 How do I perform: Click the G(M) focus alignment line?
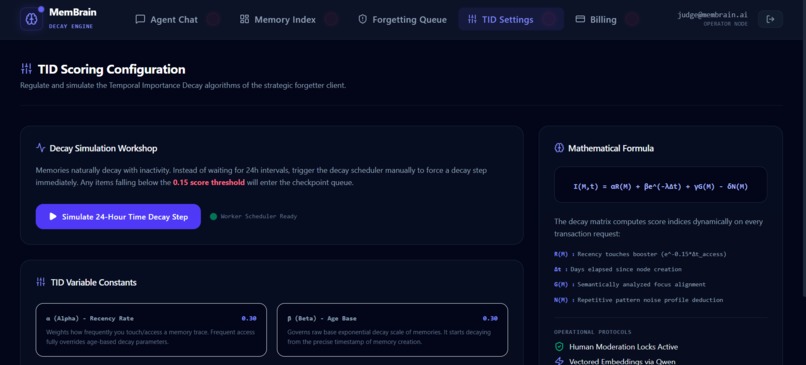(x=630, y=284)
